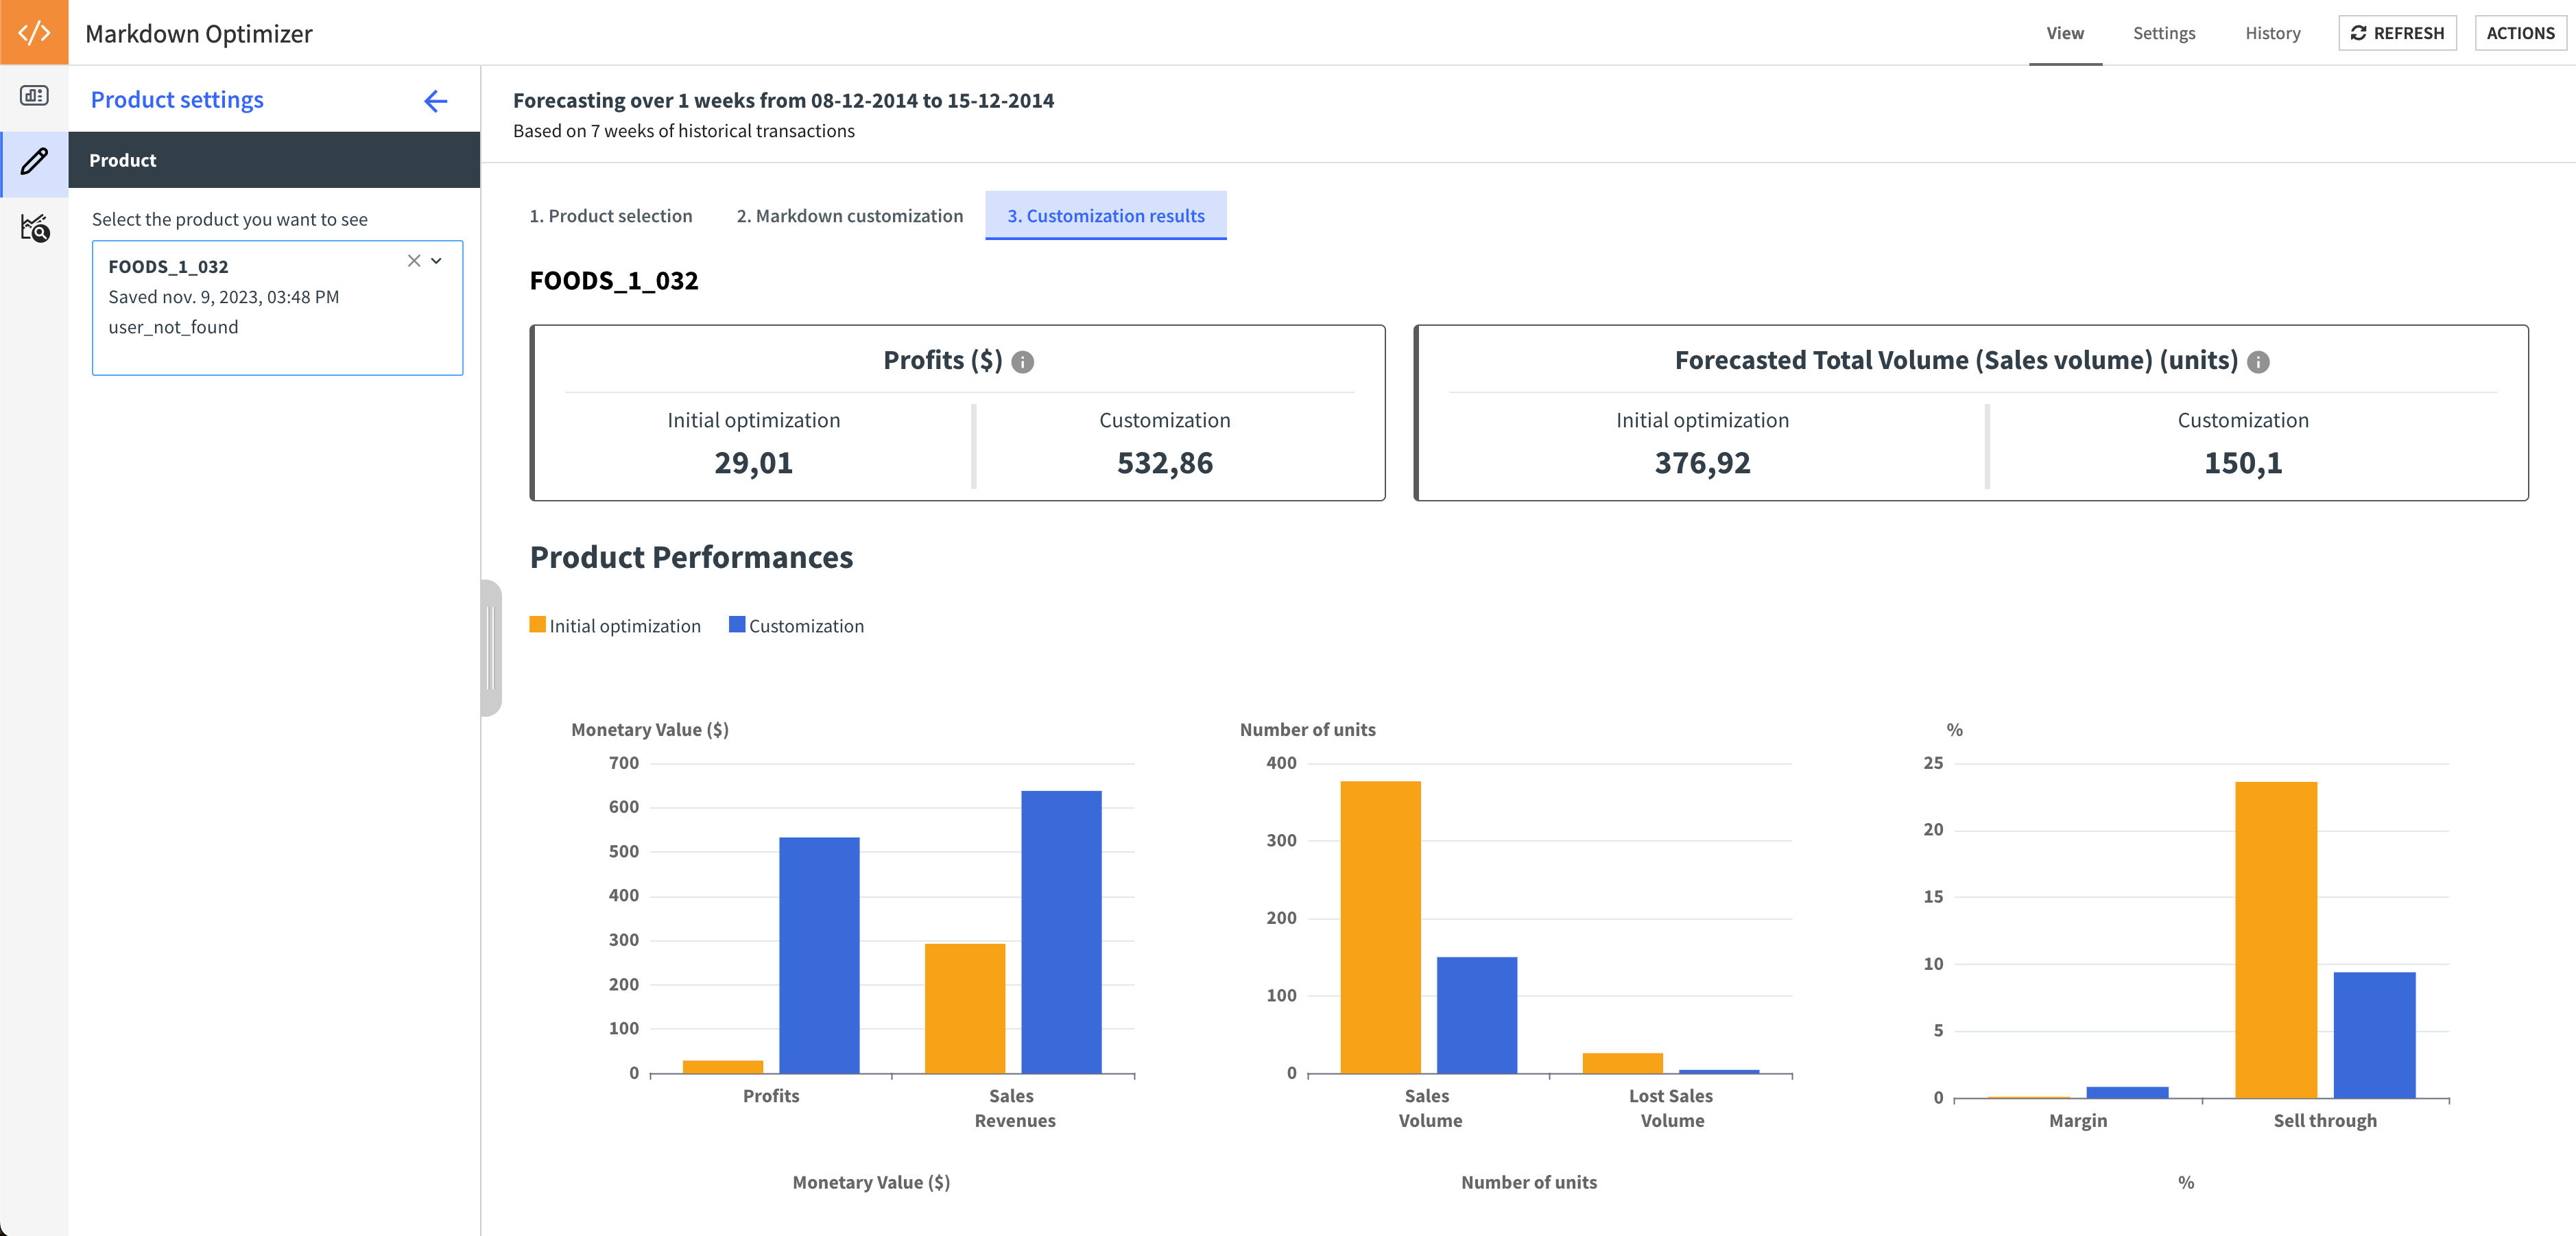Open the dashboard panel in the sidebar

point(33,97)
